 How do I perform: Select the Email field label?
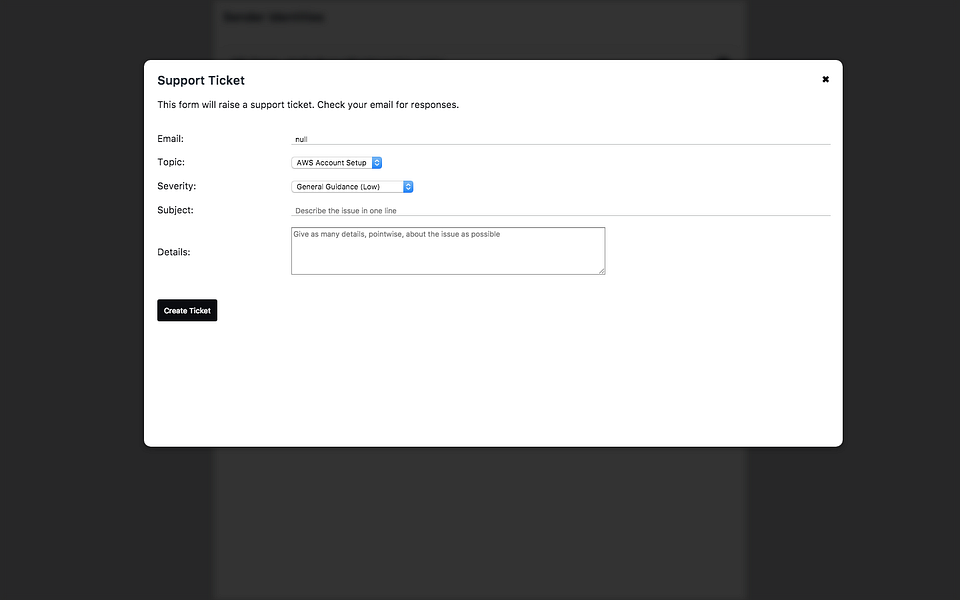(x=170, y=138)
